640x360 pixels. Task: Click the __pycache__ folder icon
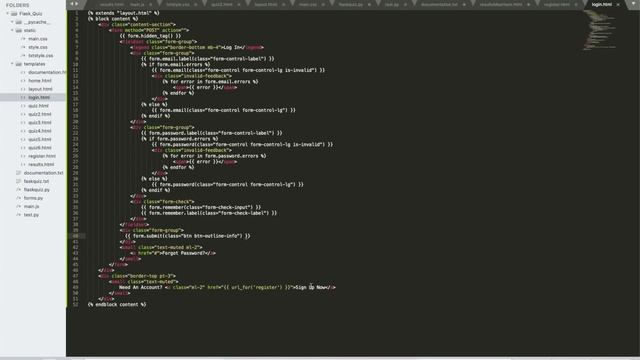pos(19,22)
